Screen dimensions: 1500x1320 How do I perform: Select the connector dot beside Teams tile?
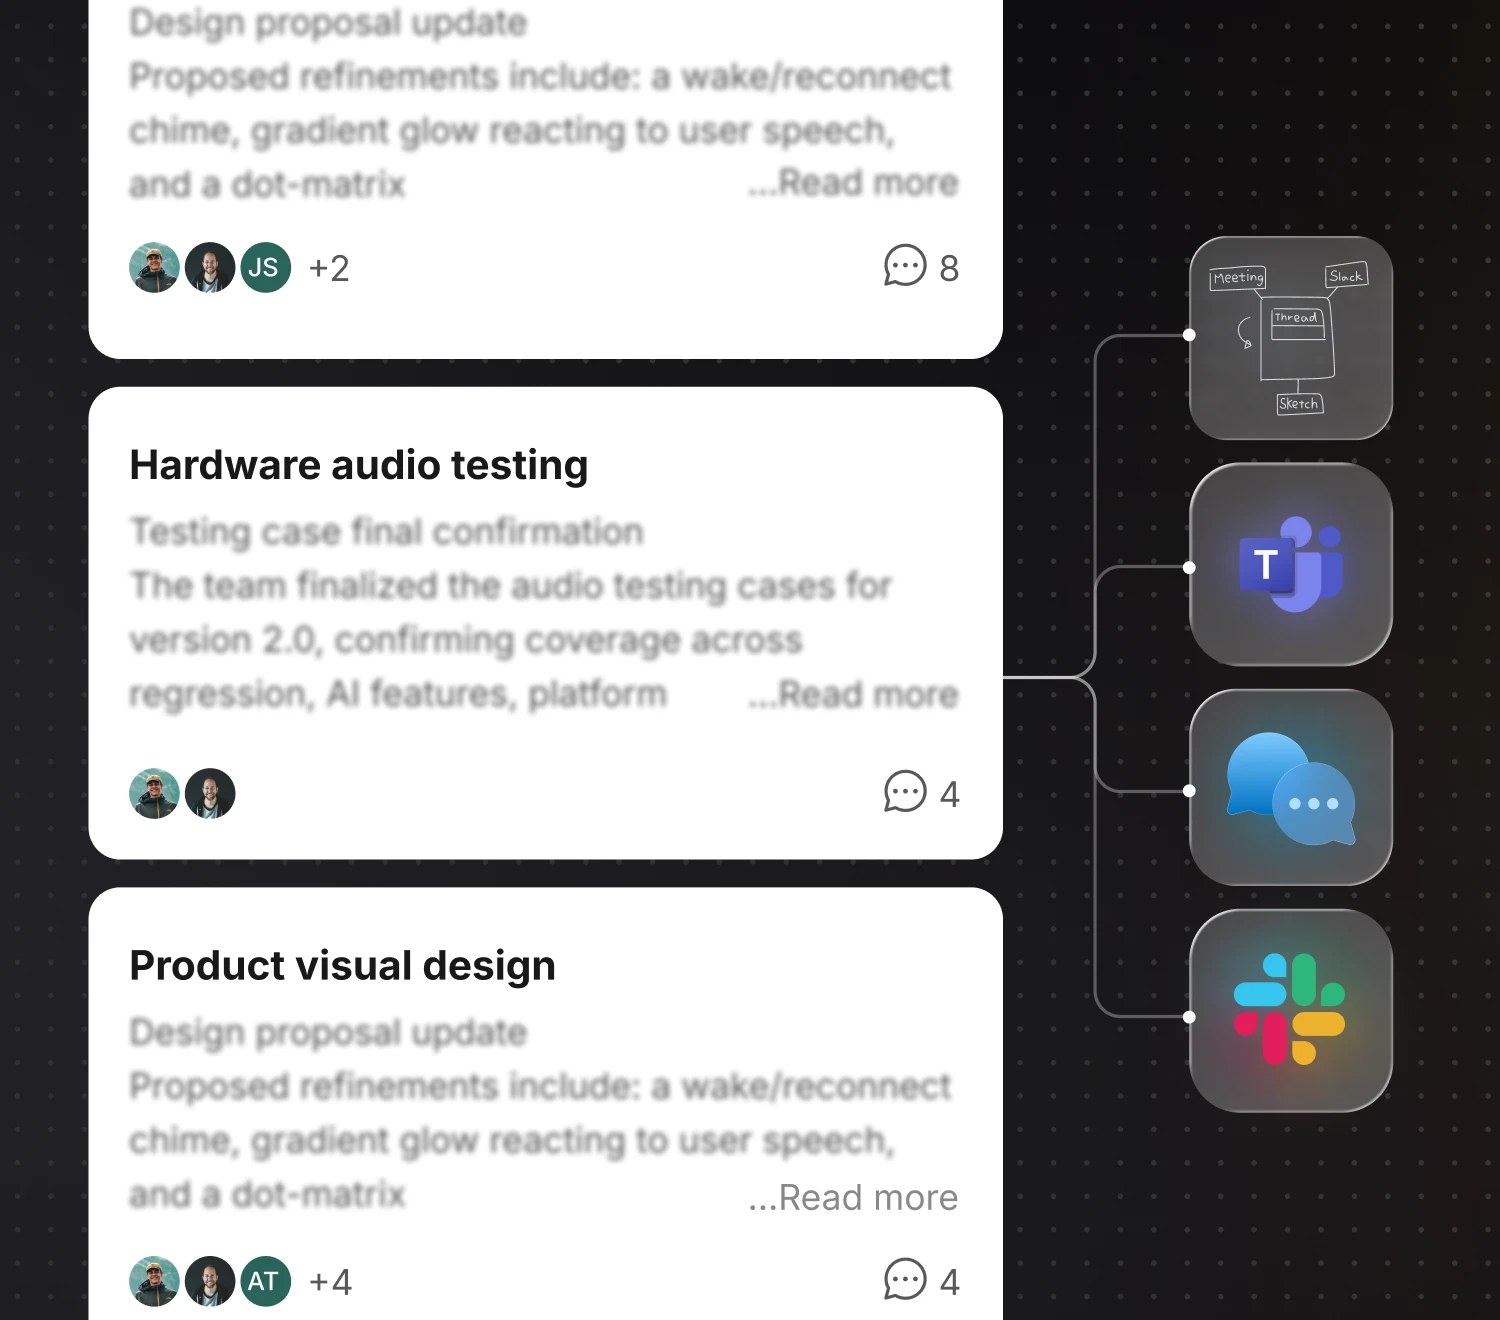pos(1189,567)
